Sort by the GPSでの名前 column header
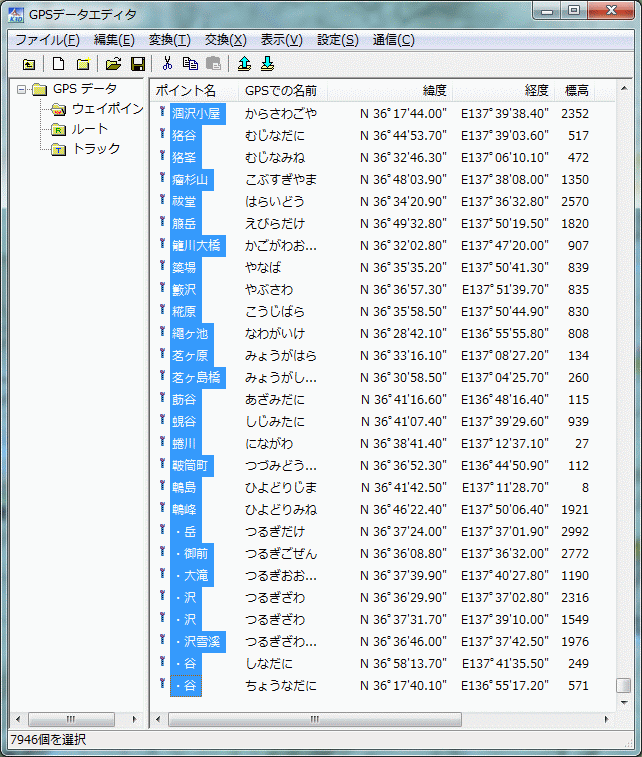The height and width of the screenshot is (757, 642). point(281,90)
